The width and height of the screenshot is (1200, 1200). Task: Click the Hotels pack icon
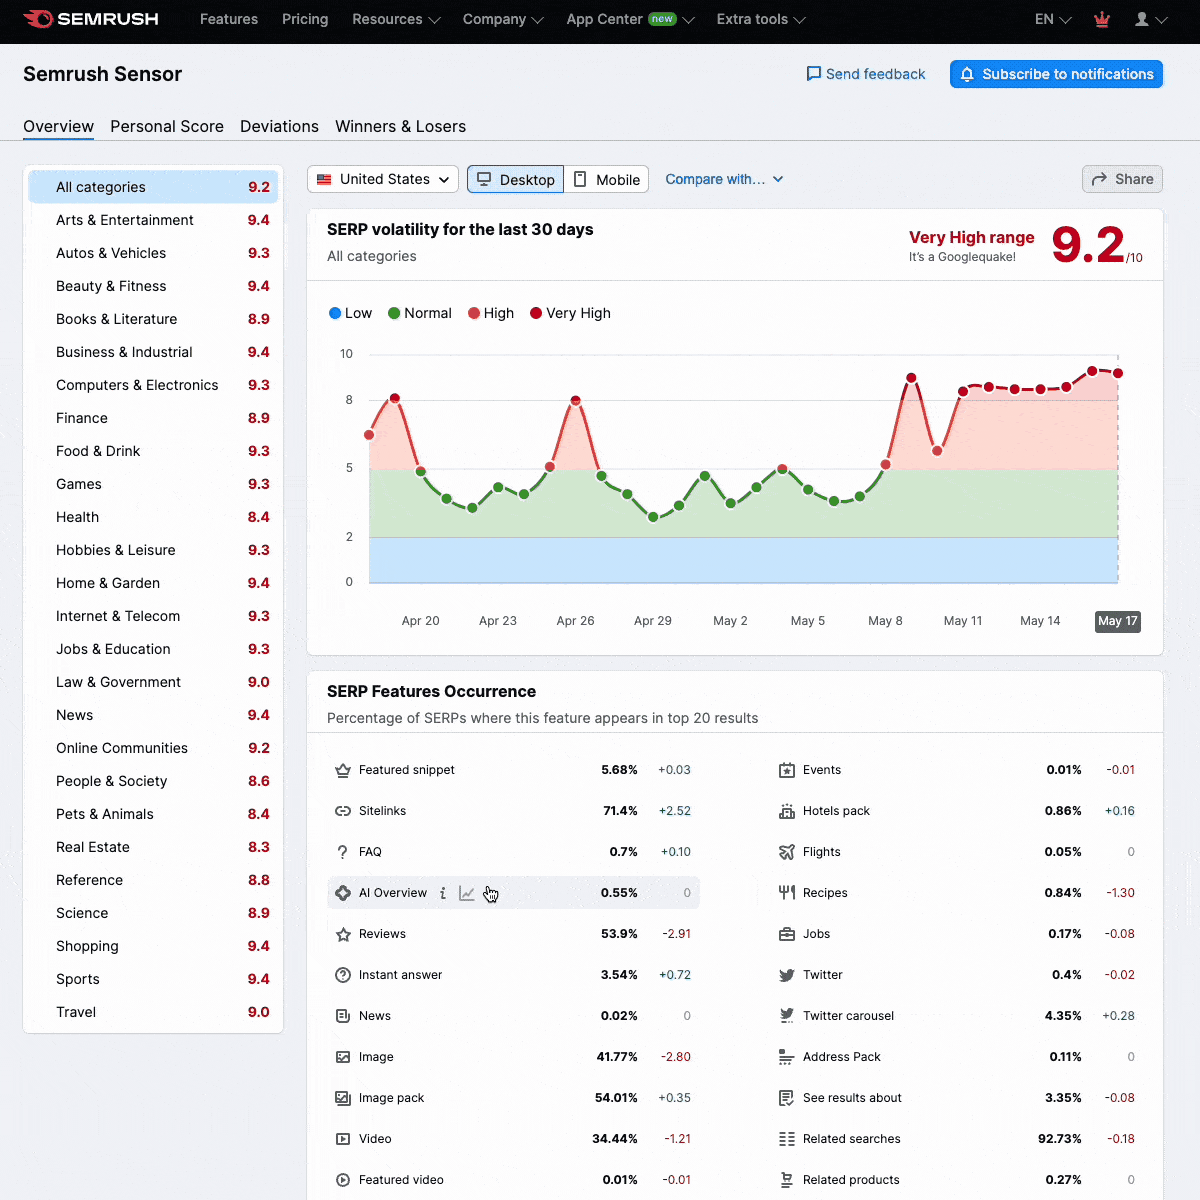(787, 811)
